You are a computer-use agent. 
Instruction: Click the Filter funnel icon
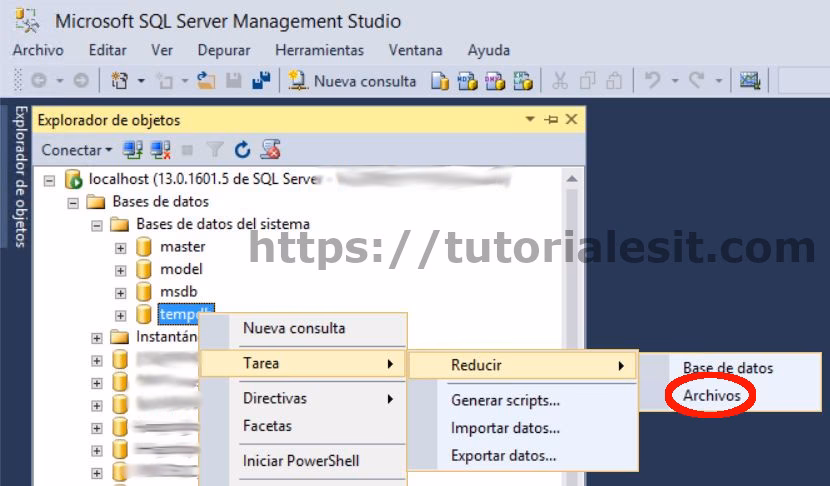coord(215,150)
